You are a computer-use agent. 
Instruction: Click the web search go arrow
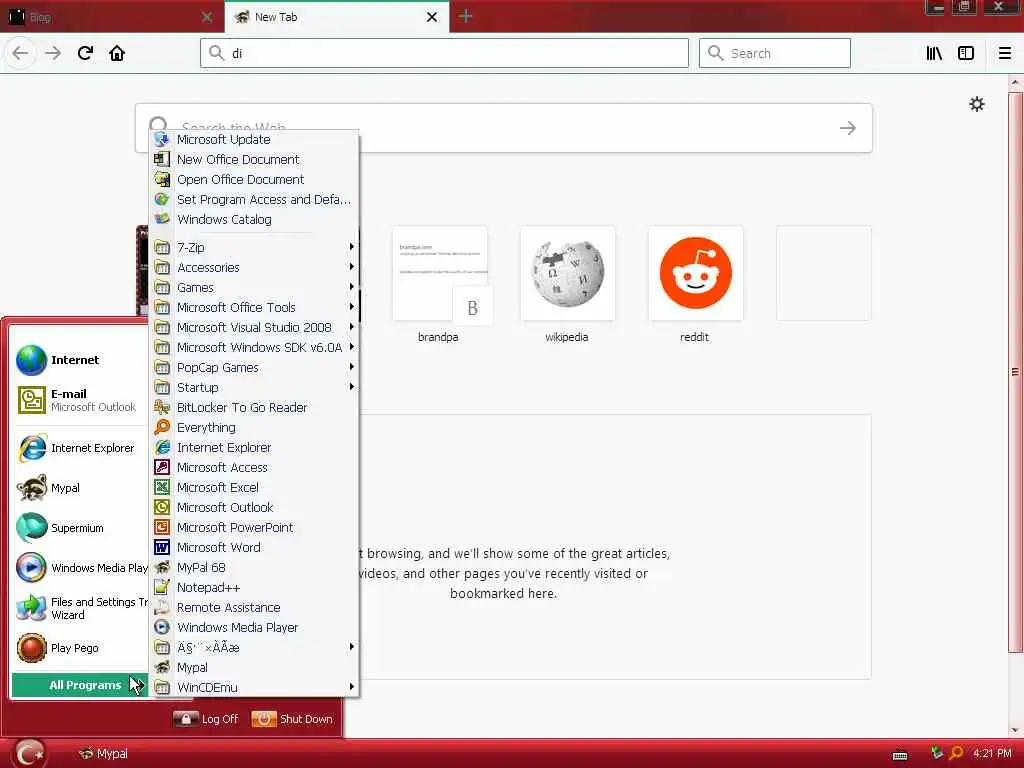848,128
